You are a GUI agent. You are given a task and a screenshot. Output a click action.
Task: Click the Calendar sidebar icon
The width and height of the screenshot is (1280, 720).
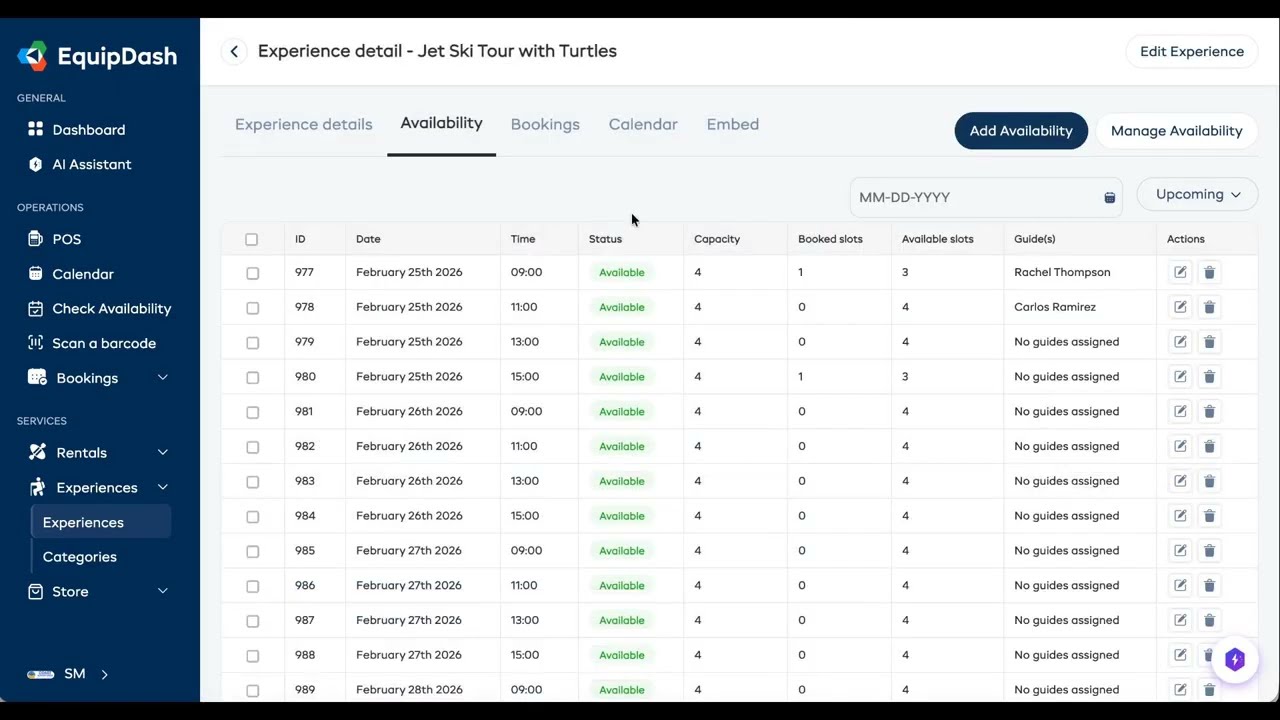click(36, 274)
